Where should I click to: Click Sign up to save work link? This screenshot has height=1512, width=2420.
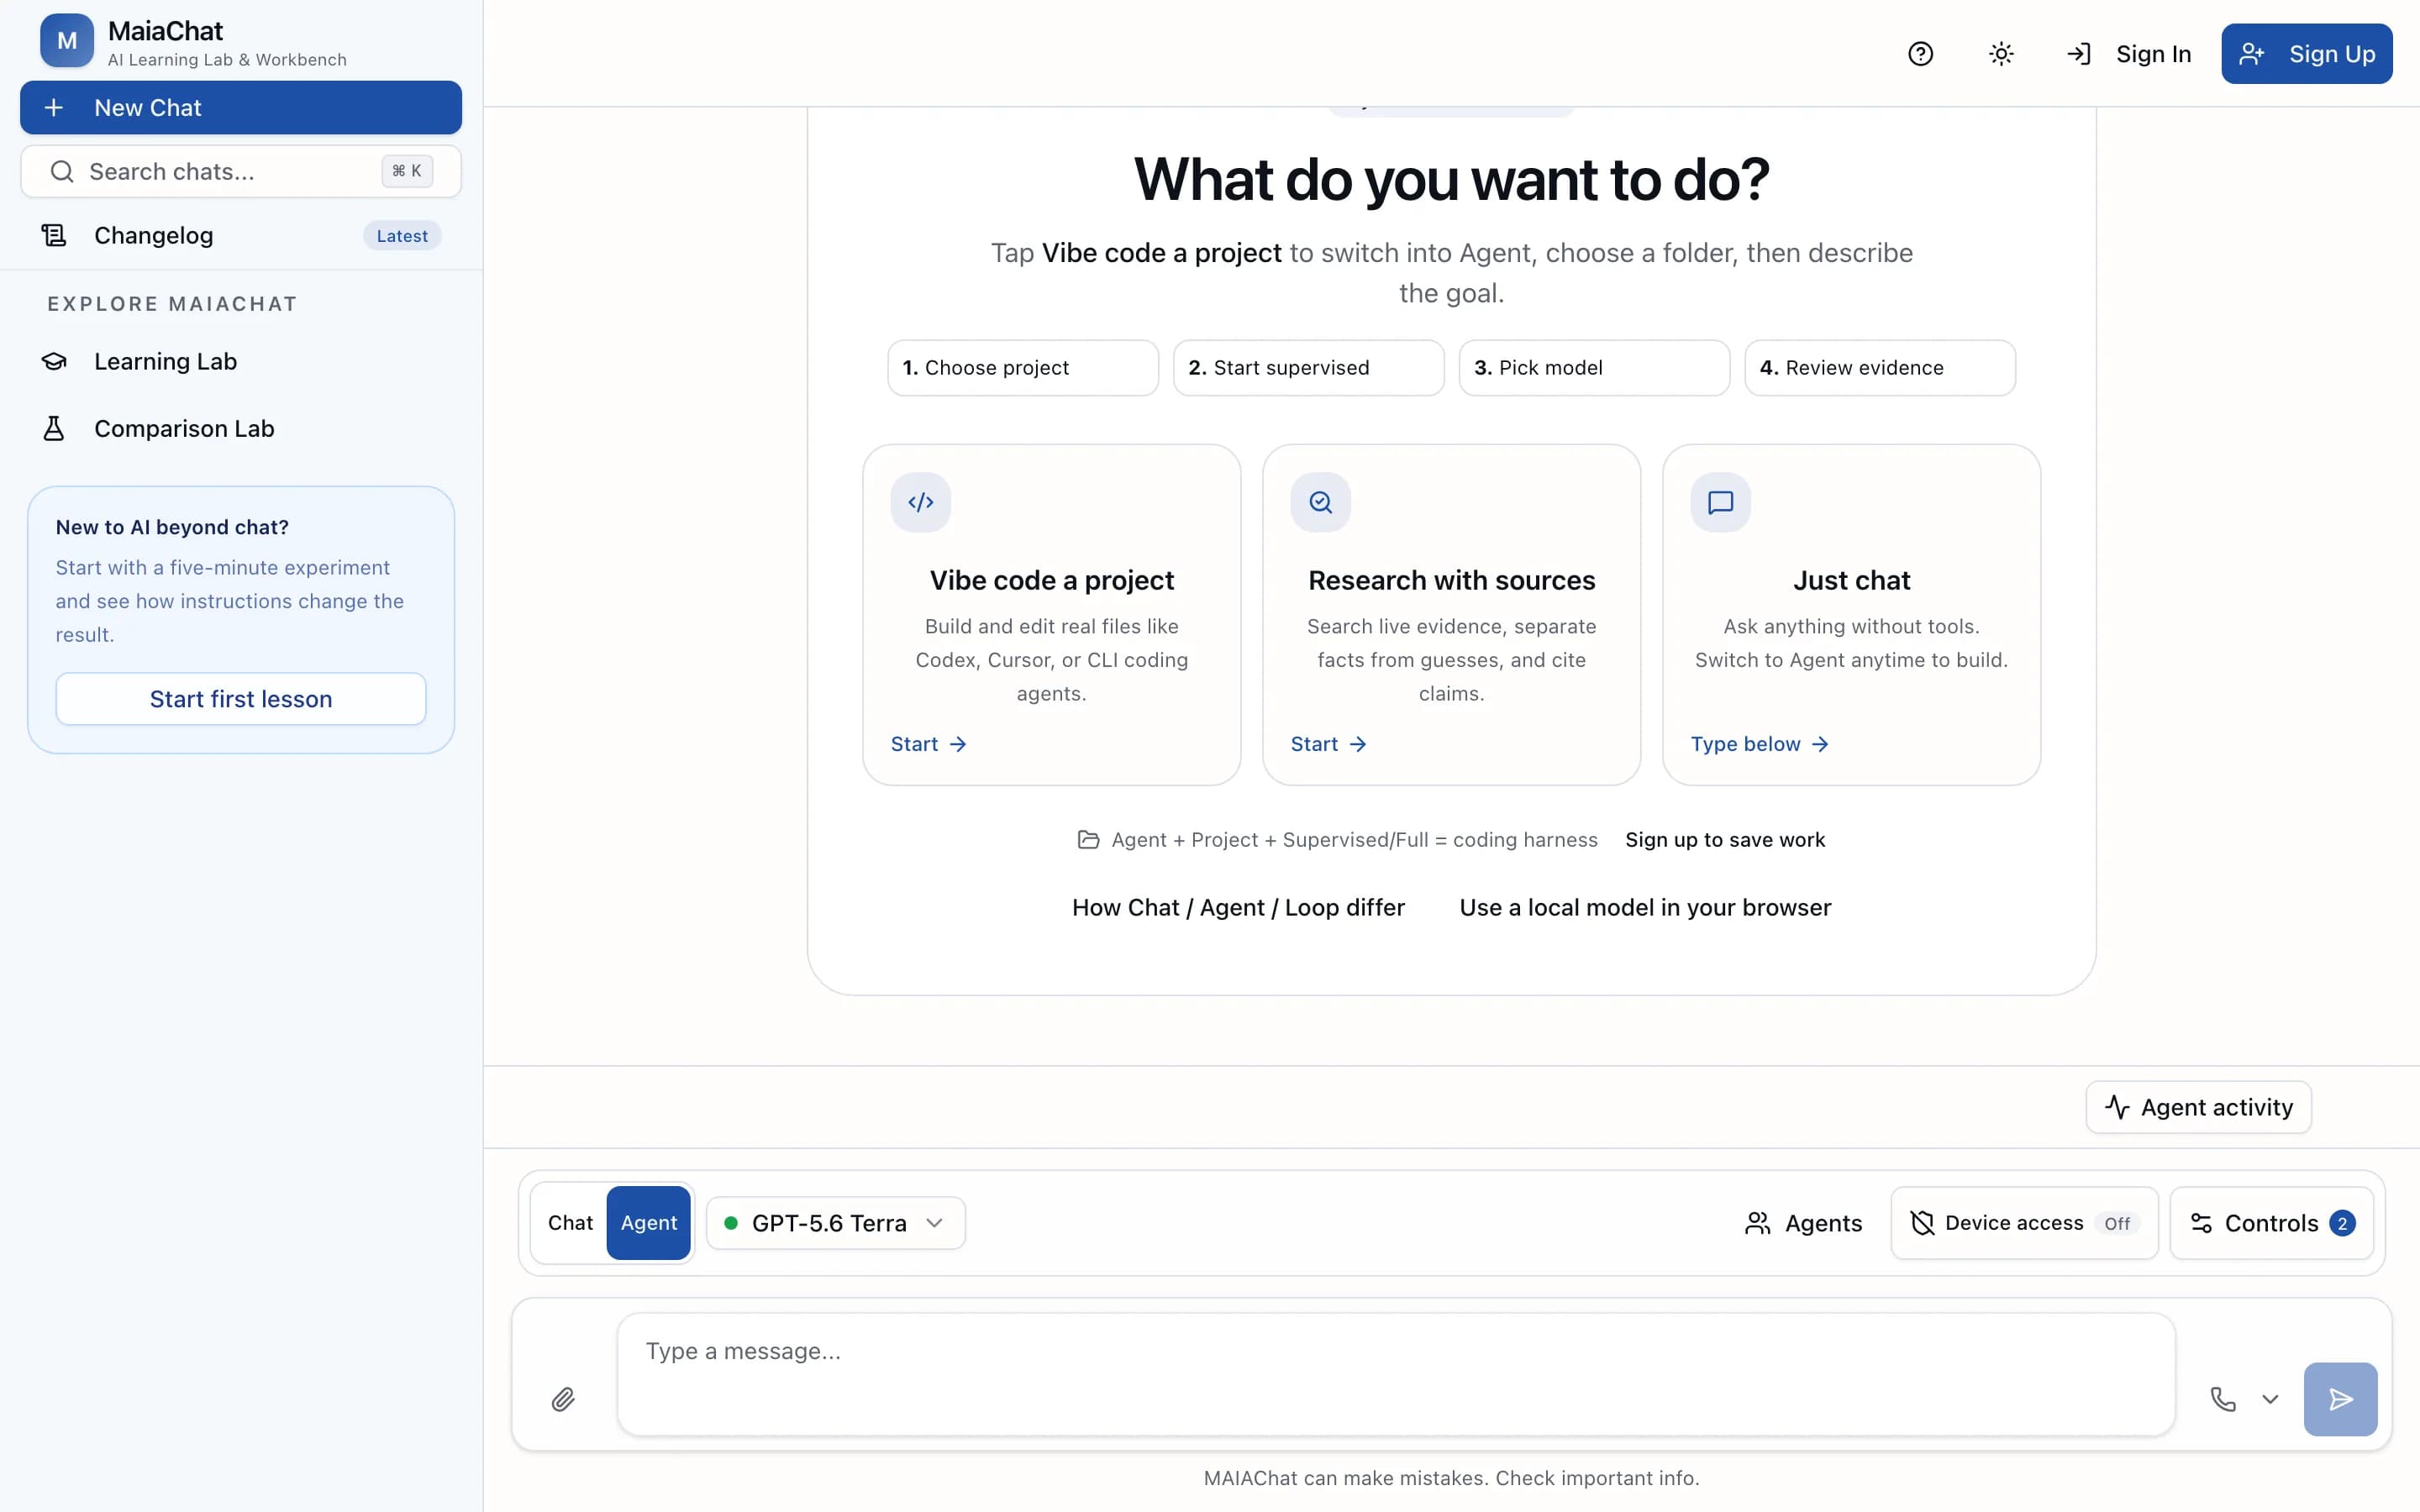tap(1725, 840)
